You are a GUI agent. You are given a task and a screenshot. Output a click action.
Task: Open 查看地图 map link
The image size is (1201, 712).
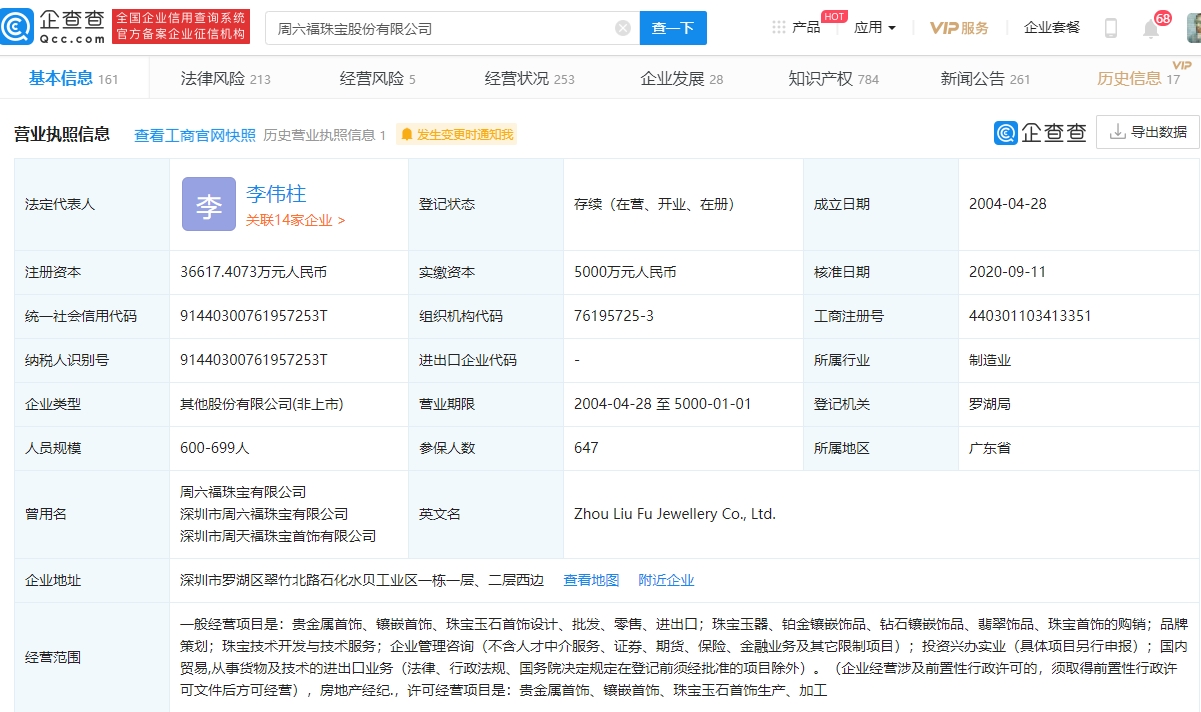click(591, 580)
